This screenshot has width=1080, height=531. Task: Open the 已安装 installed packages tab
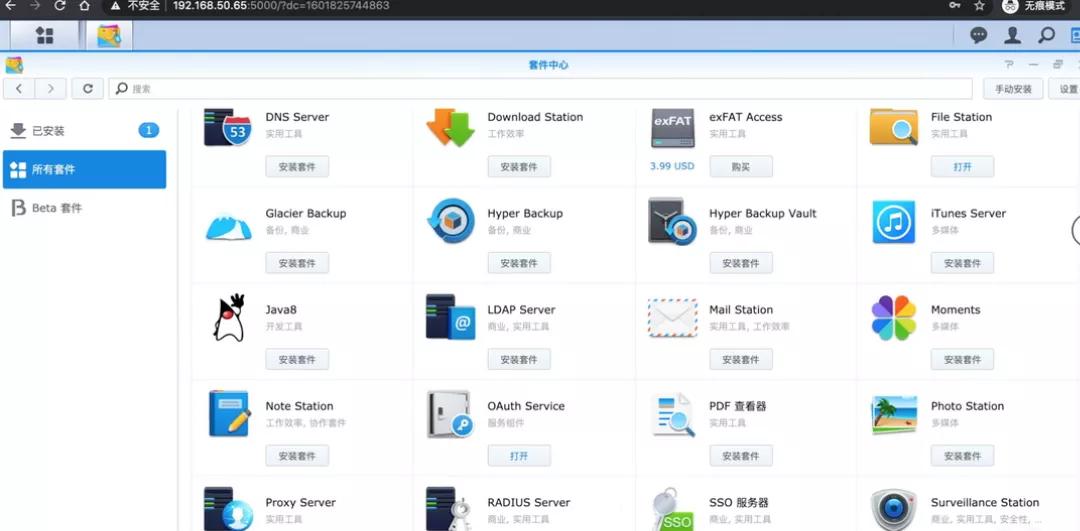point(84,130)
